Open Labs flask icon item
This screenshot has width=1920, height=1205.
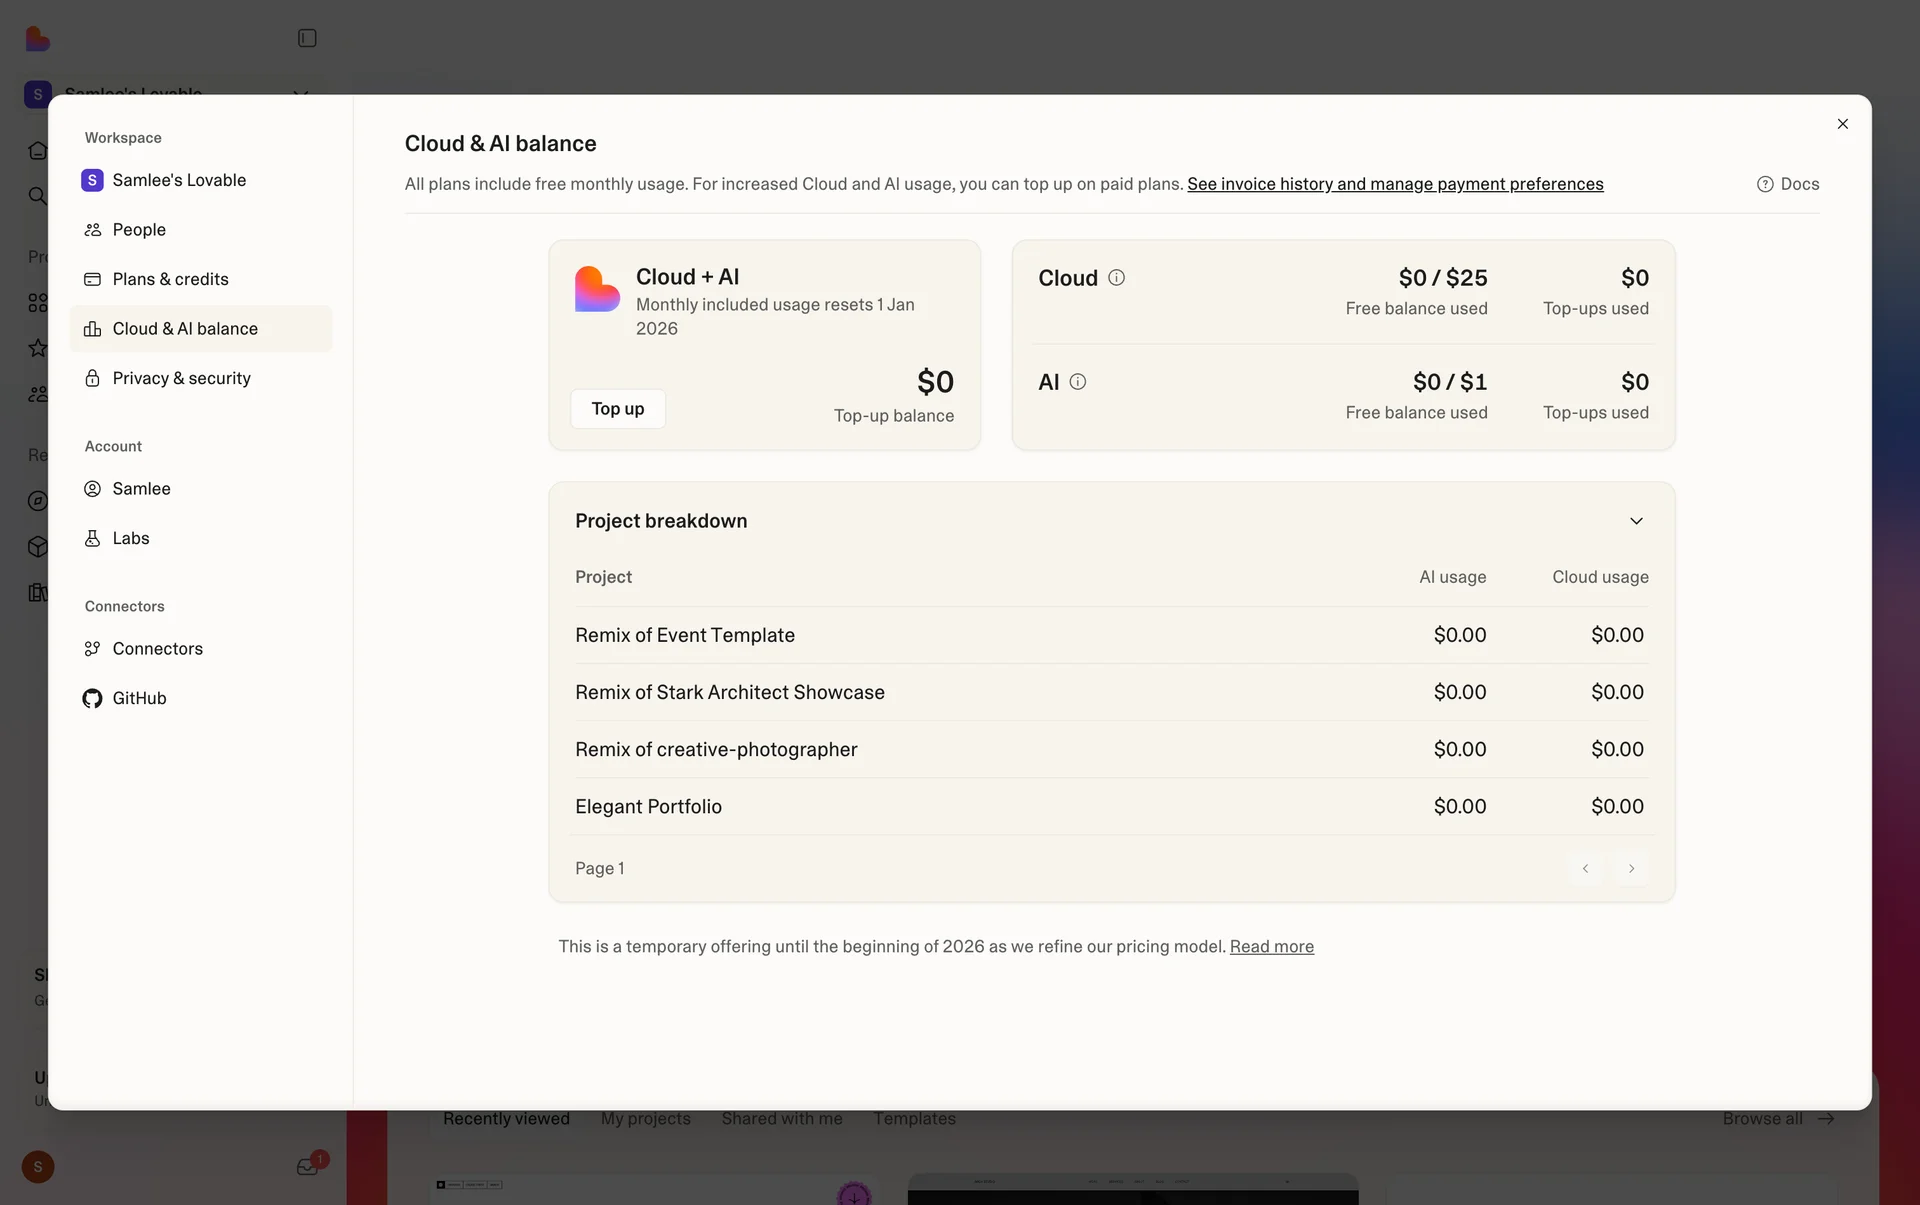(x=92, y=538)
